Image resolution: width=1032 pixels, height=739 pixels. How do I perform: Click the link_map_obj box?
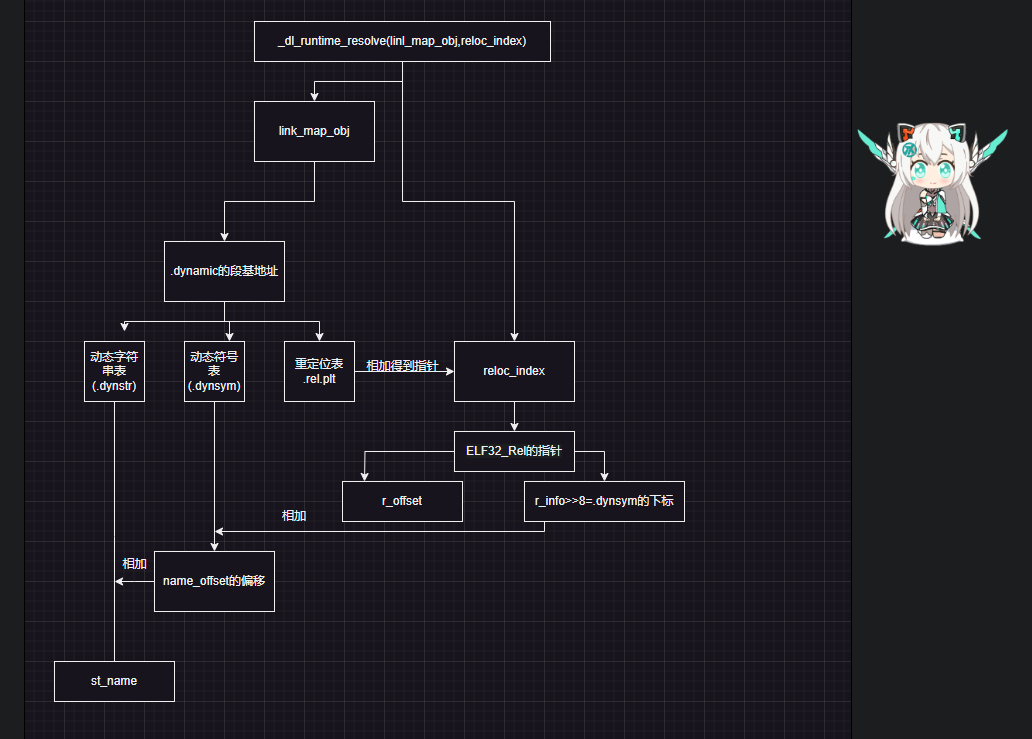pos(314,131)
